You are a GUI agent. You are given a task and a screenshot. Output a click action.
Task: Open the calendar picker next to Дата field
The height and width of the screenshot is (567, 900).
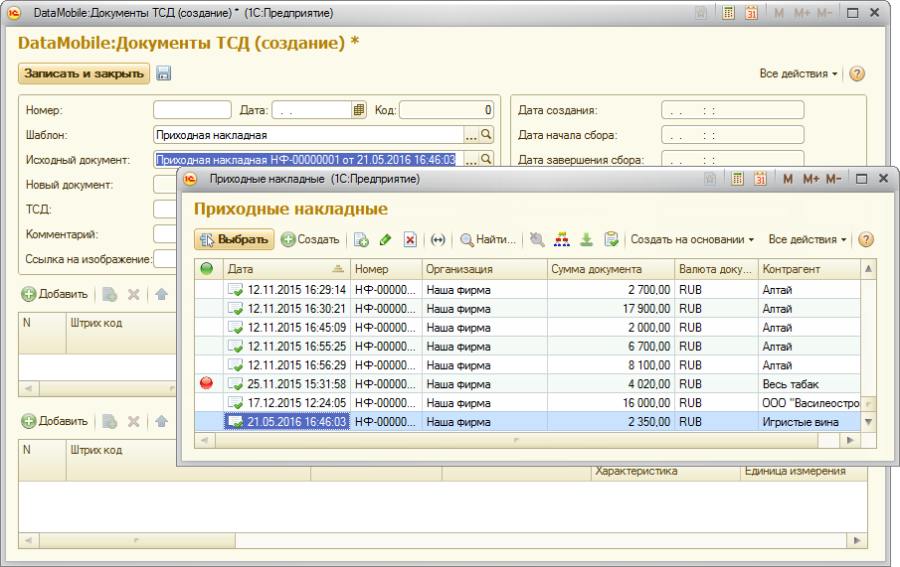click(359, 110)
